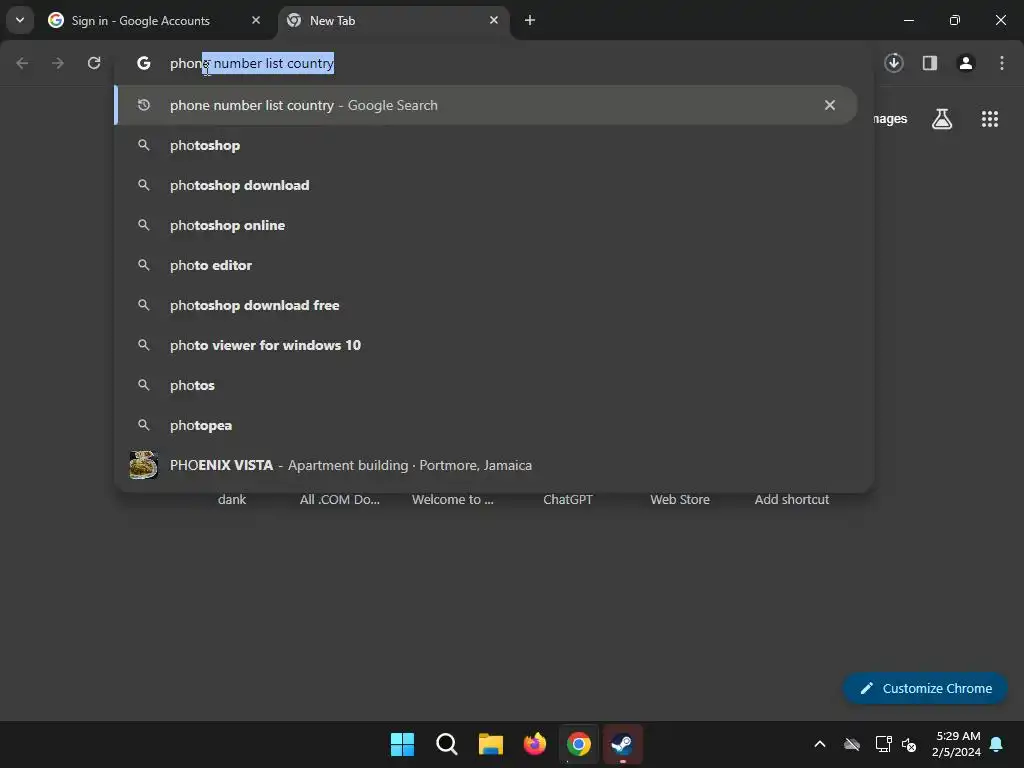Screen dimensions: 1024x768
Task: Click history clock icon beside first suggestion
Action: (x=144, y=104)
